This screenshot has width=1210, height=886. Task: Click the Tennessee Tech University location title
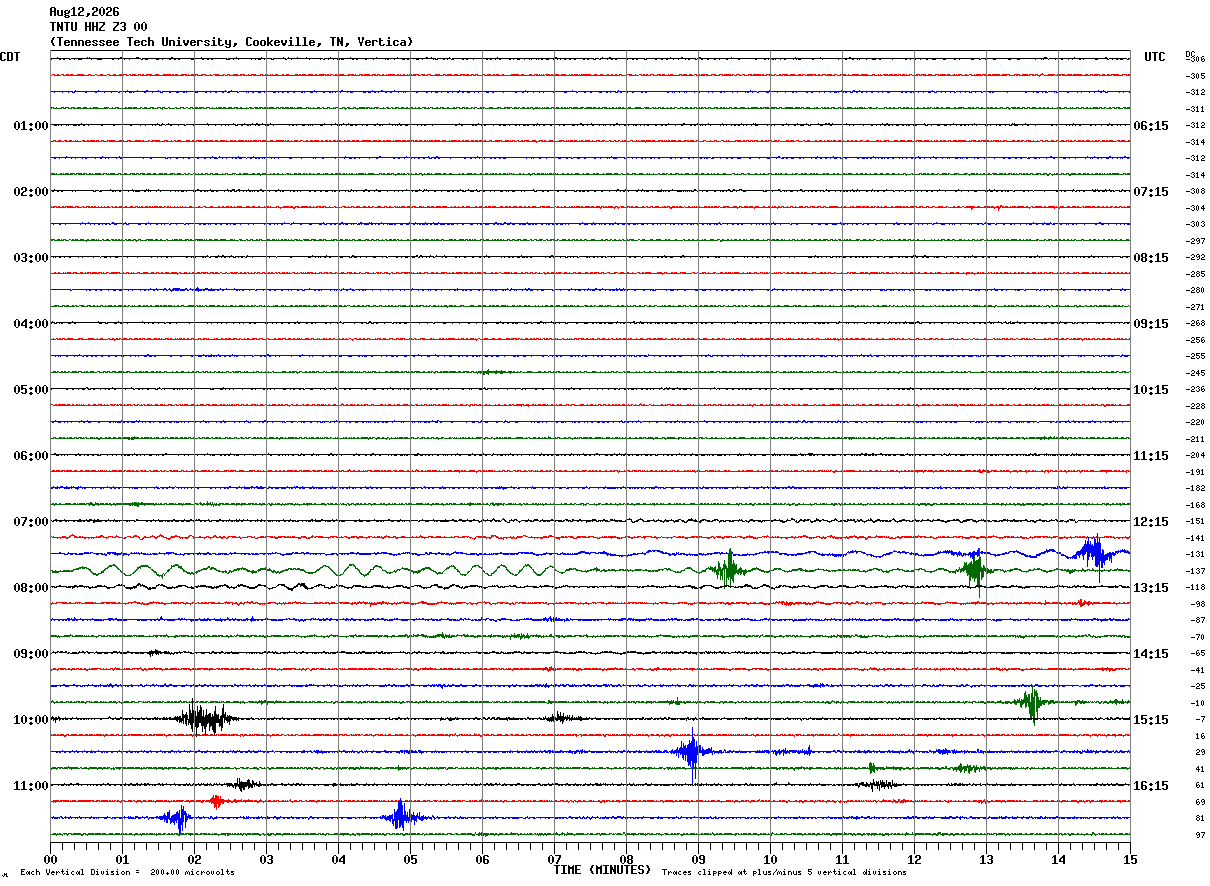click(231, 42)
